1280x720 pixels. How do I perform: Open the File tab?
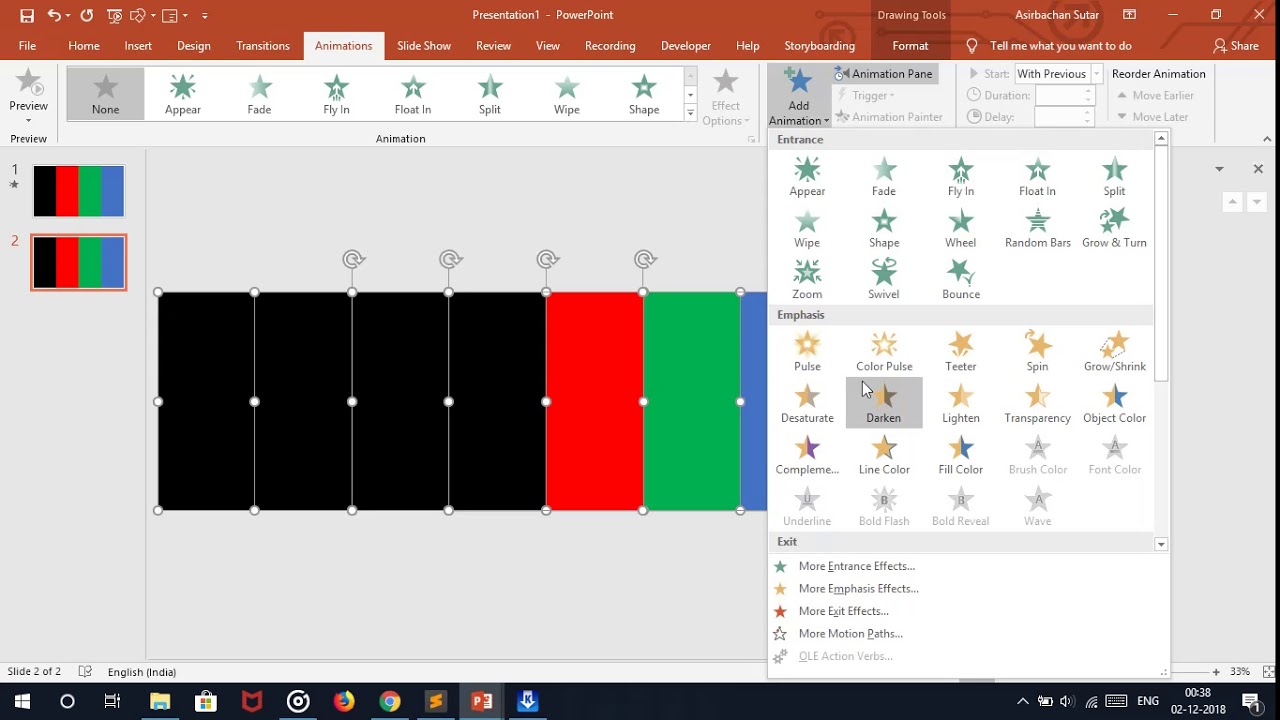coord(27,46)
